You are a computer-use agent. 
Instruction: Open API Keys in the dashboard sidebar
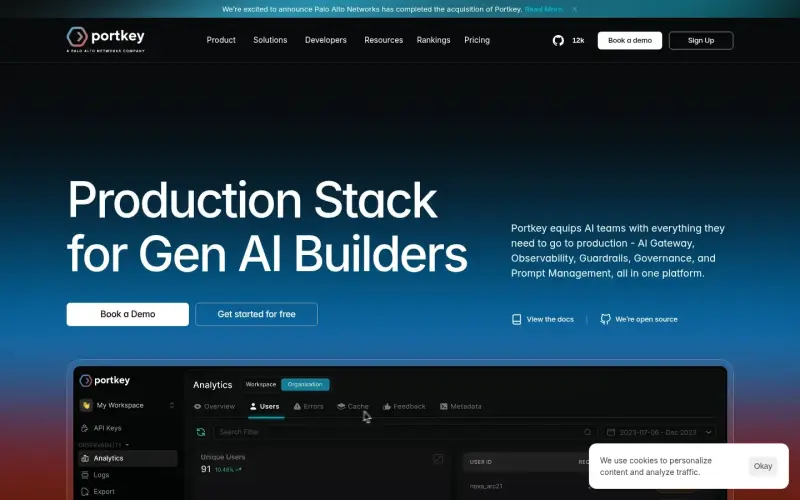tap(107, 428)
